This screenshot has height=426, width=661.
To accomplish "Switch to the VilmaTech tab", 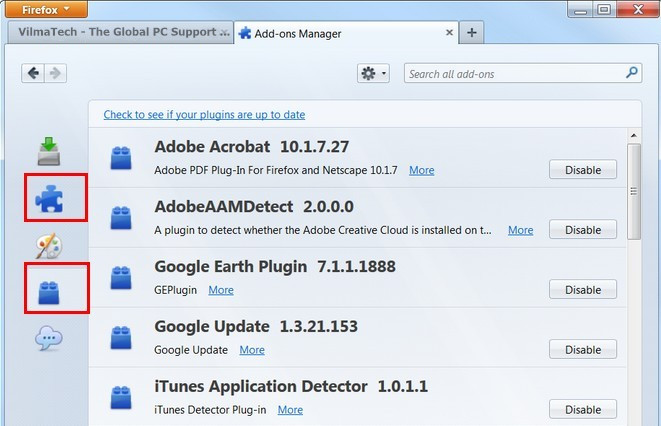I will 121,32.
